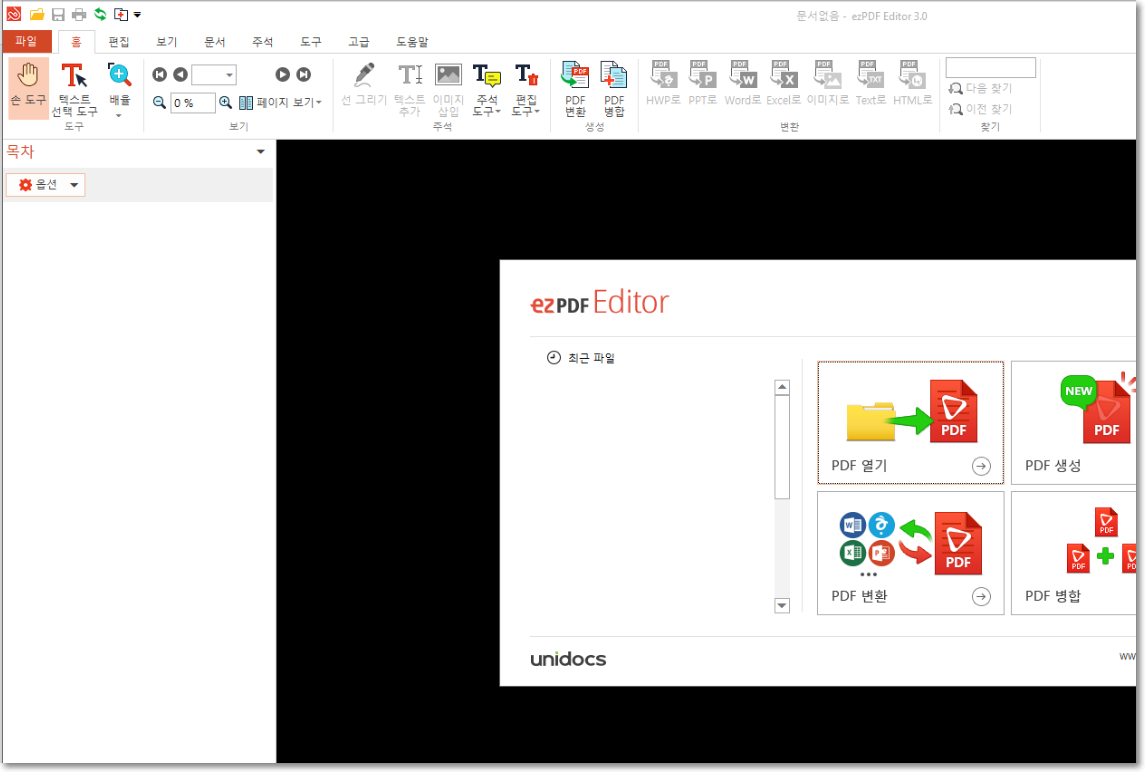Switch to the Edit (편집) tab

pos(119,42)
